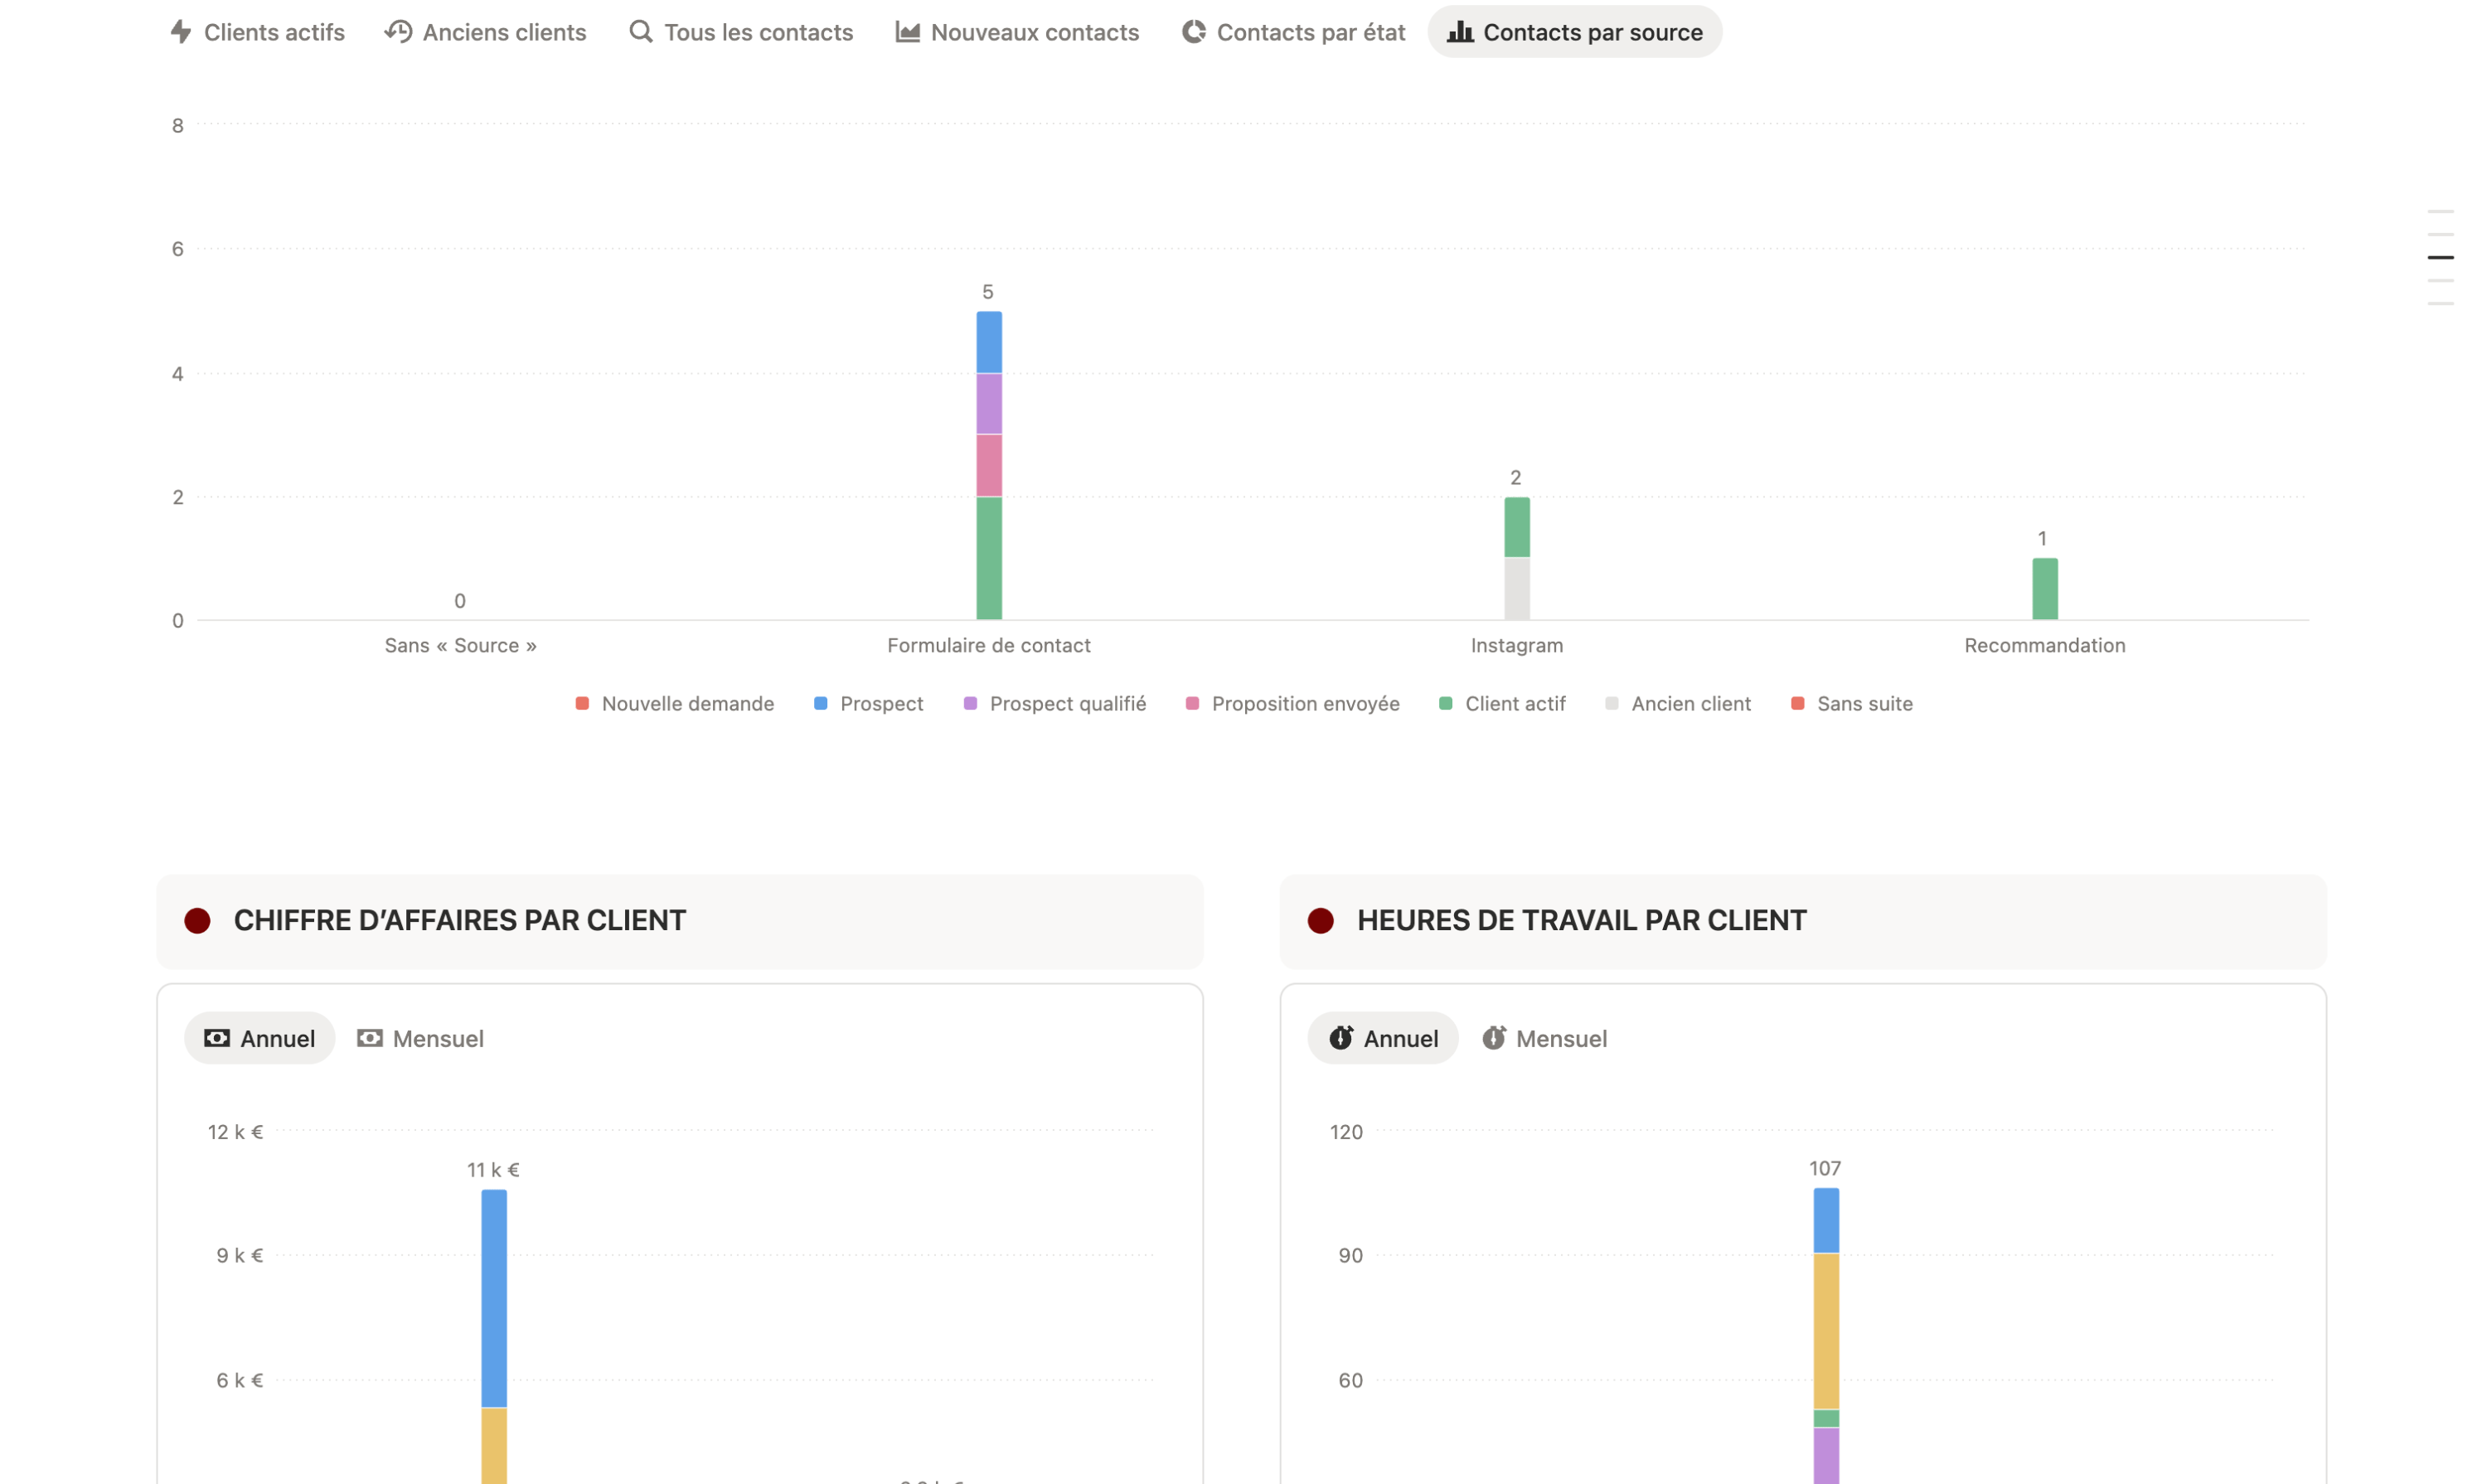Click the bar-chart icon in Contacts par source
The height and width of the screenshot is (1484, 2487).
tap(1460, 31)
